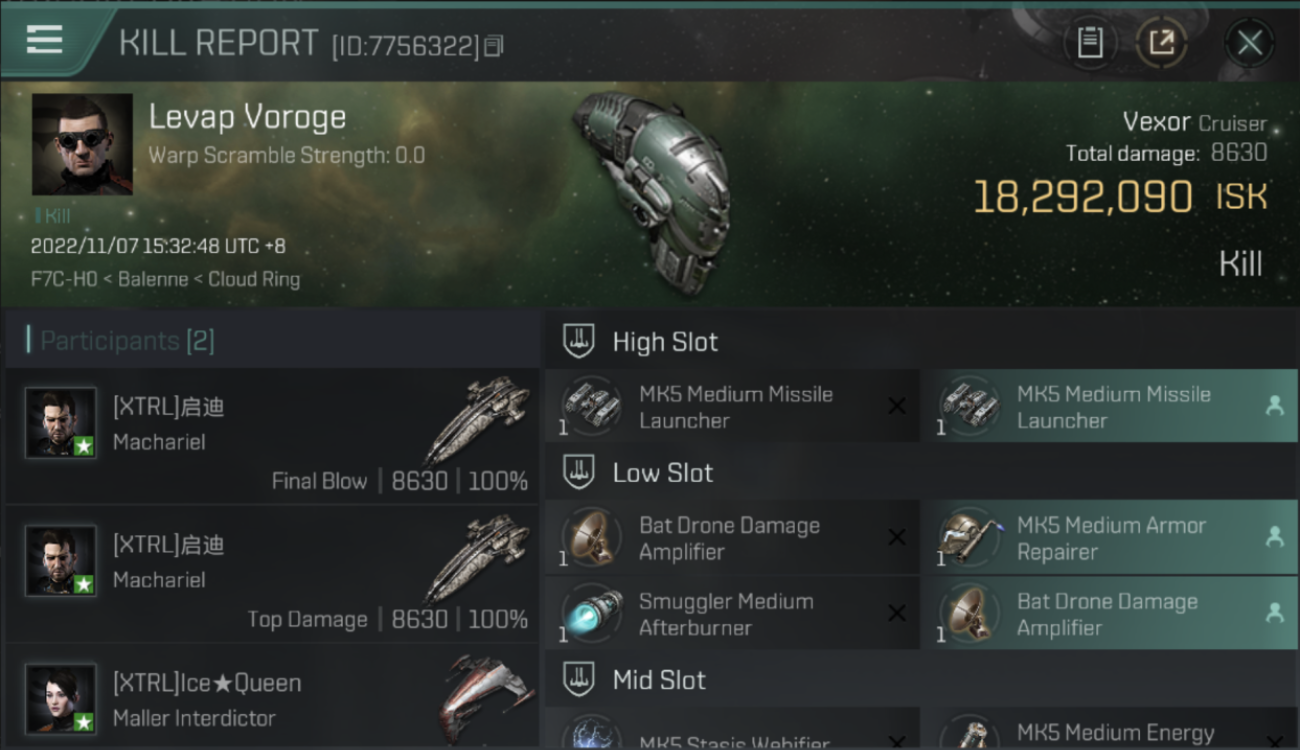Screen dimensions: 1300x750
Task: Inspect the Vexor ship model image
Action: click(650, 190)
